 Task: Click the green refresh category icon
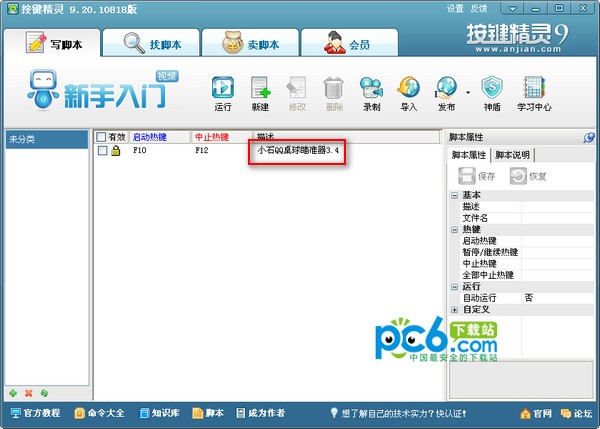tap(44, 393)
